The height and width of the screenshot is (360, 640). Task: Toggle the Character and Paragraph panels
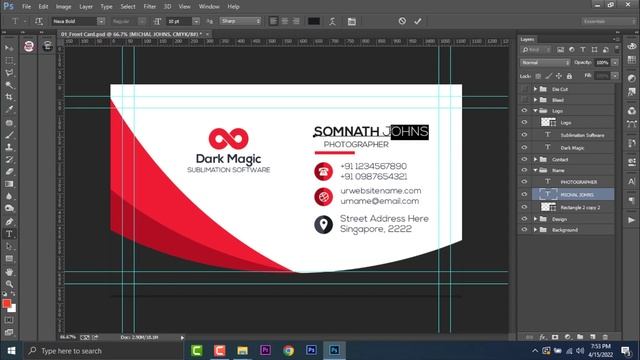[351, 21]
